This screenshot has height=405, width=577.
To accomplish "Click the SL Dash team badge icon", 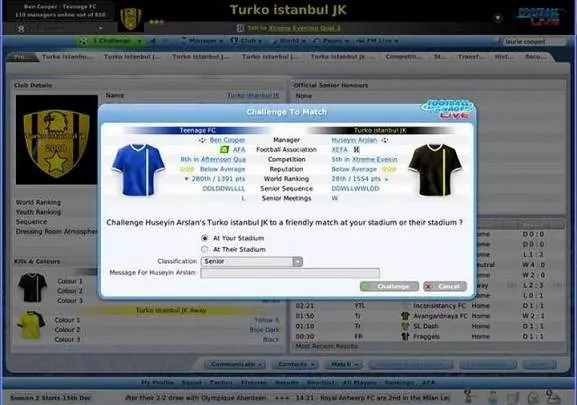I will (x=405, y=326).
